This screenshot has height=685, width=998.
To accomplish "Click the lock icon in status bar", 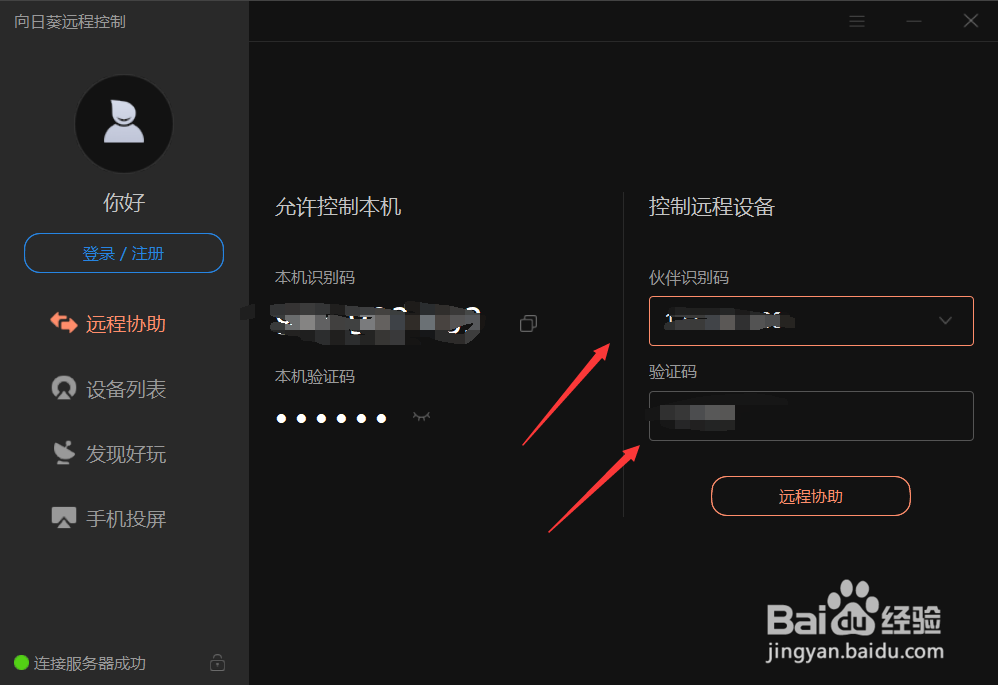I will (x=217, y=663).
